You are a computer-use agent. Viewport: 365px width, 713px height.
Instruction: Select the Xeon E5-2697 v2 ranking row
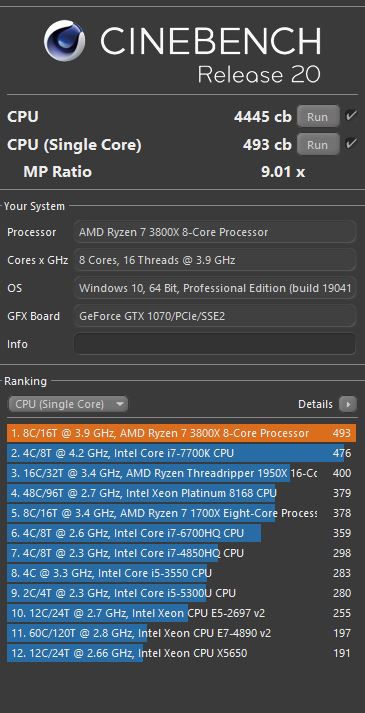pos(181,613)
